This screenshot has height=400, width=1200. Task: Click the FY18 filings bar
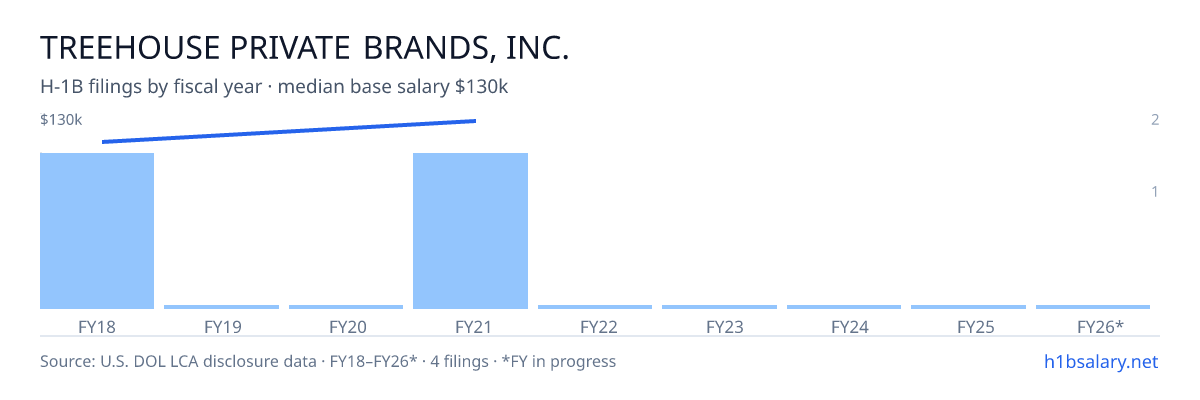coord(97,231)
